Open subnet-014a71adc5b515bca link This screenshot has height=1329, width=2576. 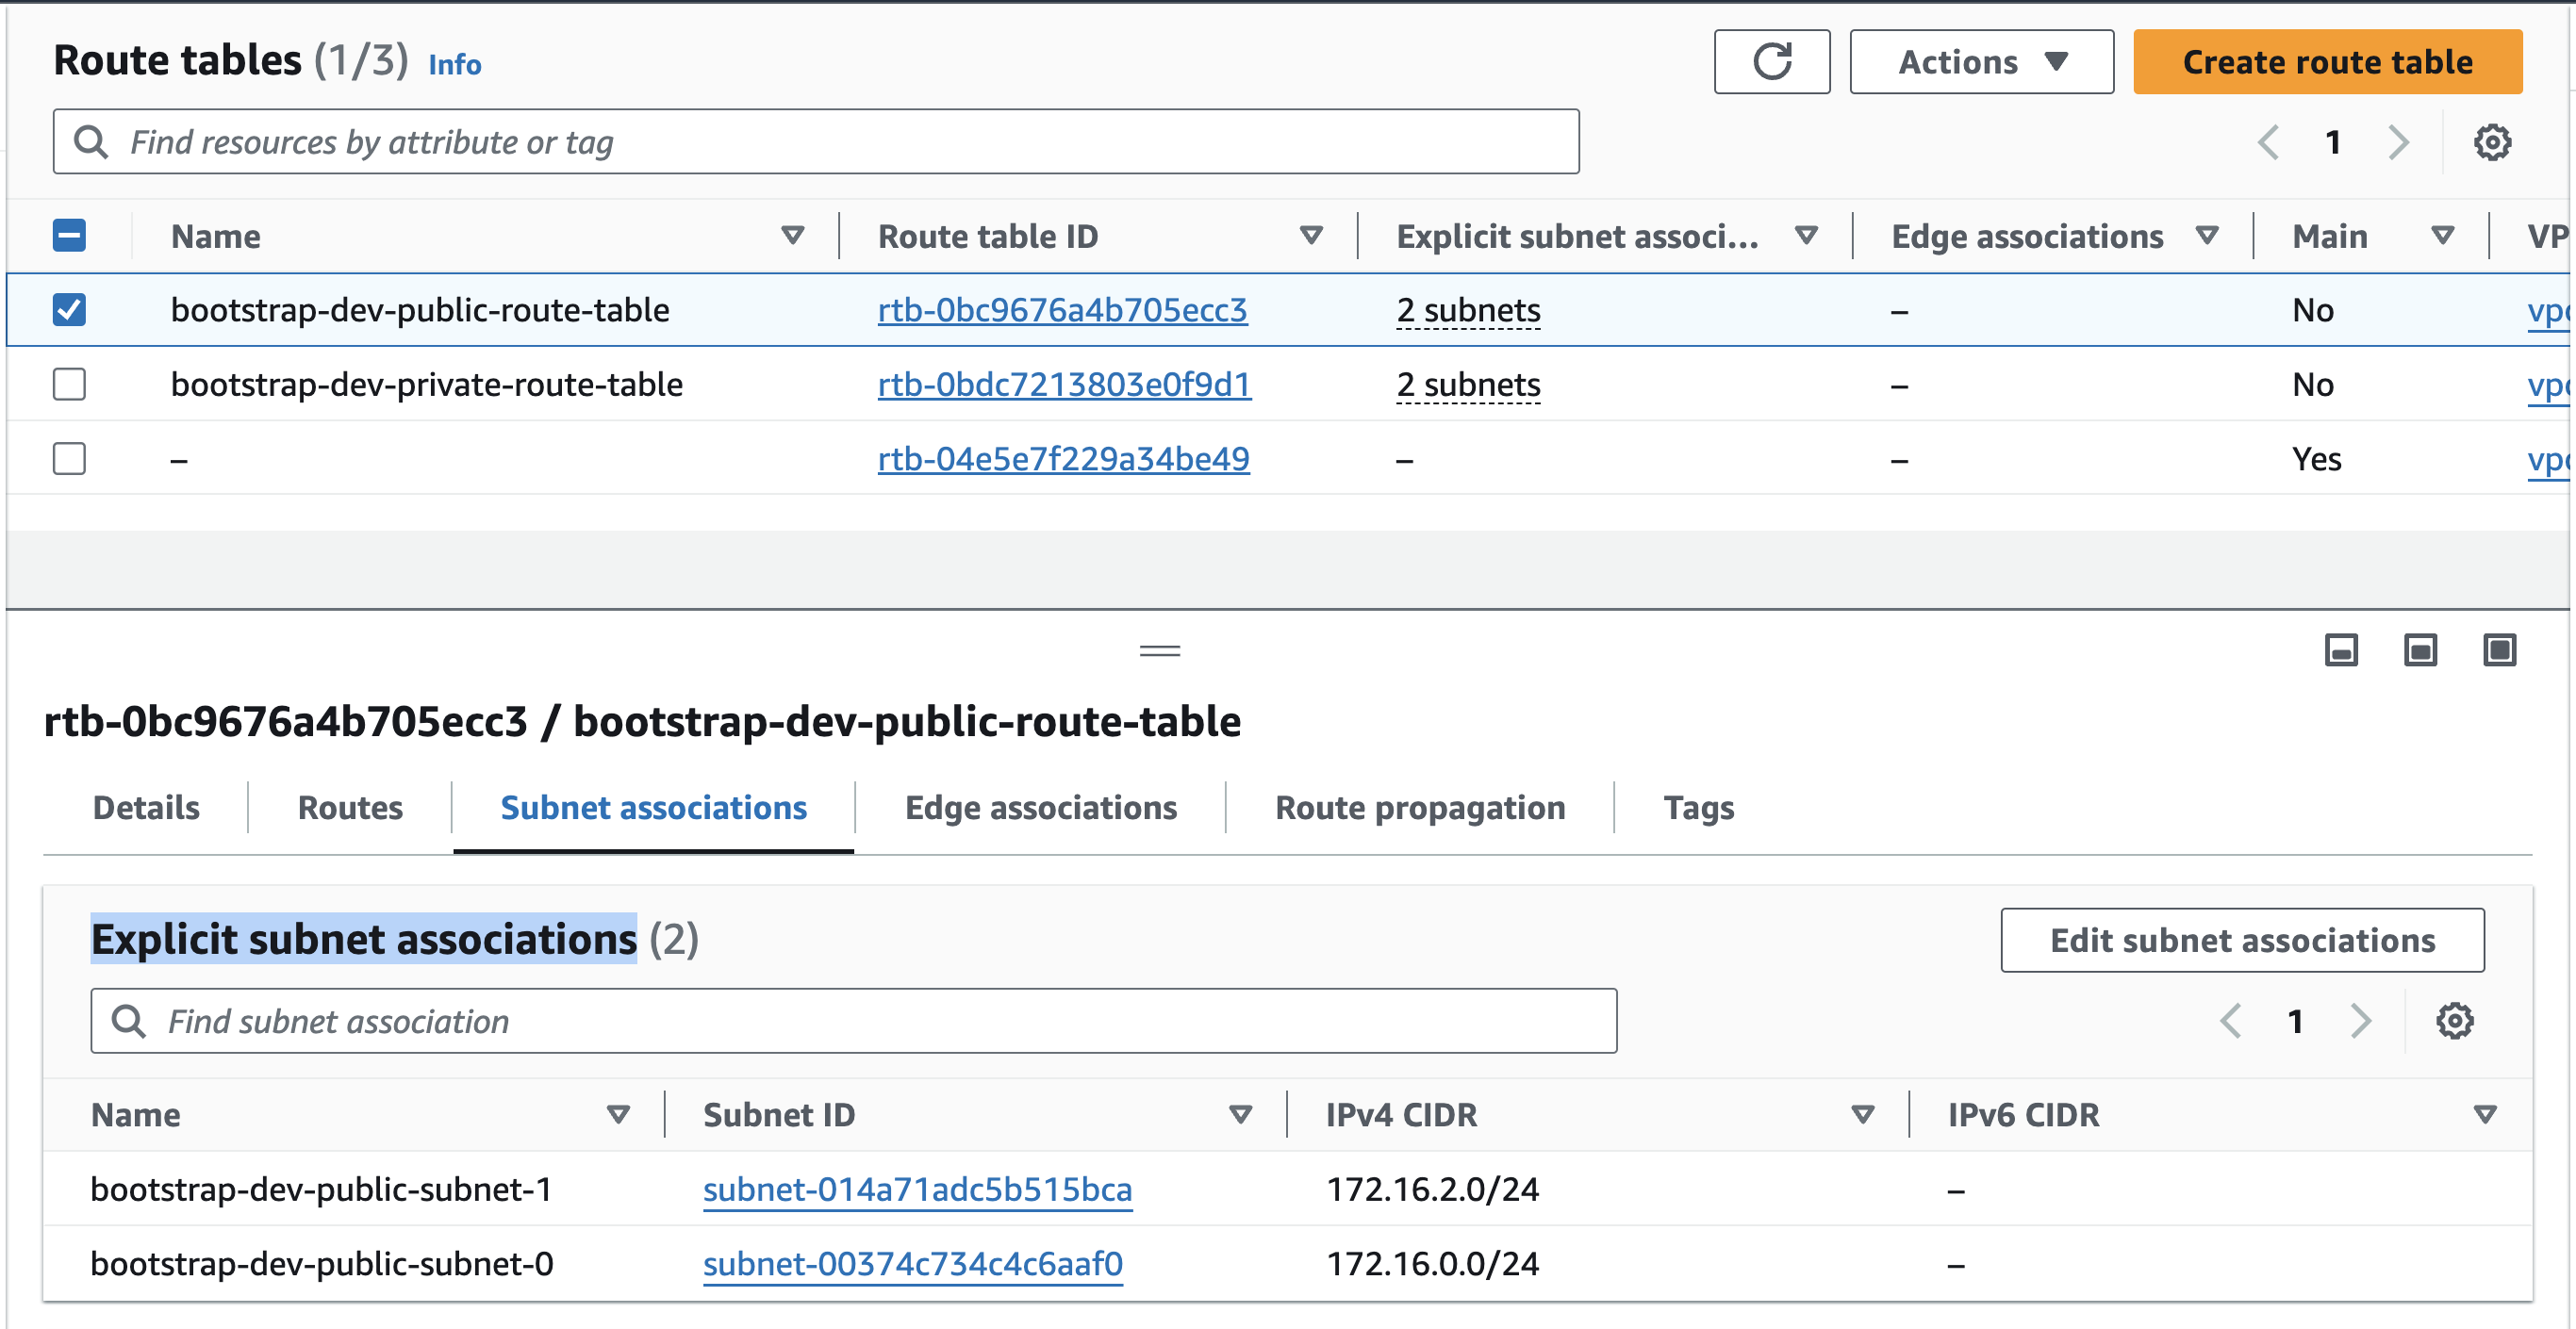click(x=916, y=1189)
